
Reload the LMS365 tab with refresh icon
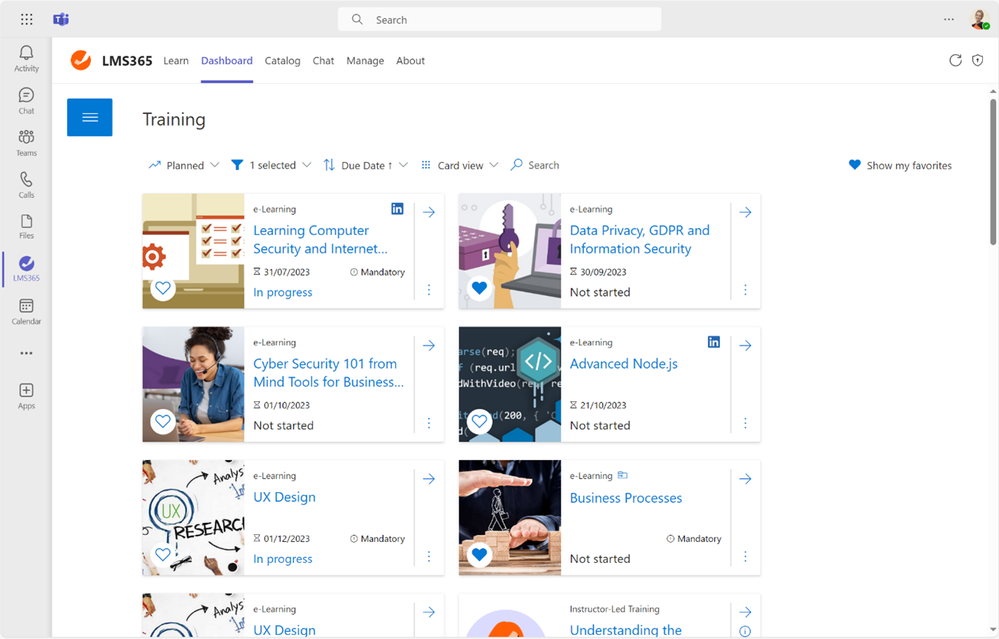(x=955, y=61)
